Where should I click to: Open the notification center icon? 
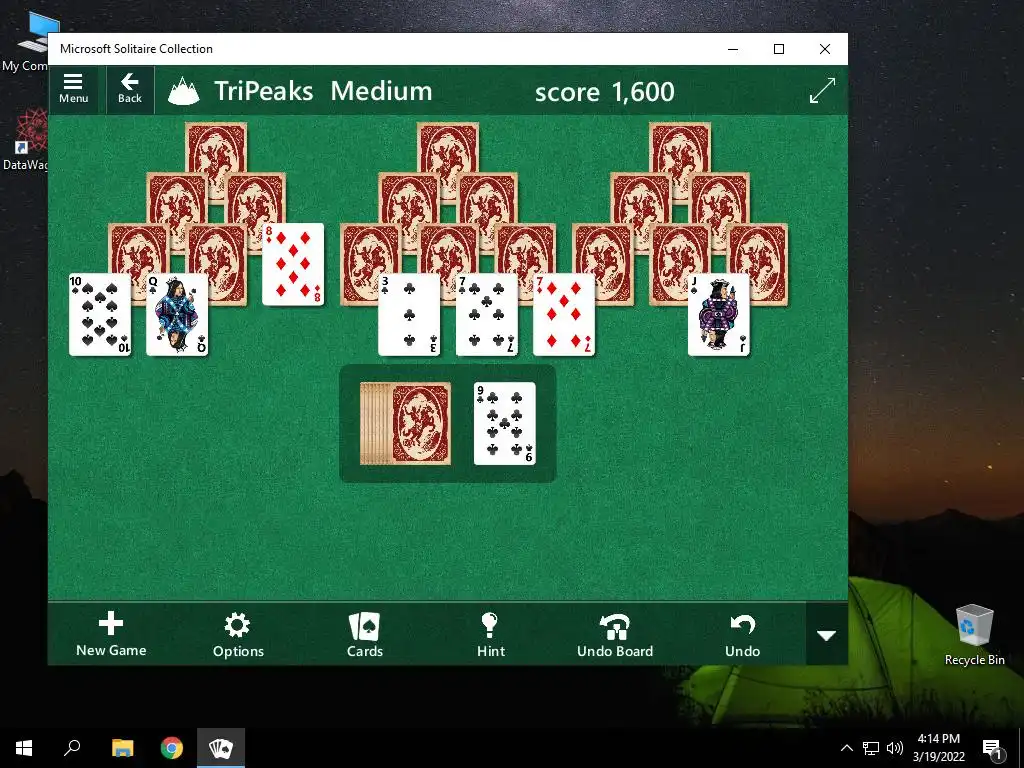(x=992, y=748)
